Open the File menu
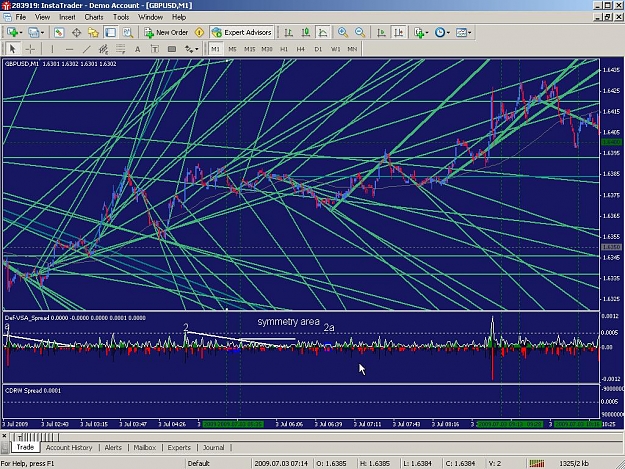The image size is (625, 469). (21, 17)
